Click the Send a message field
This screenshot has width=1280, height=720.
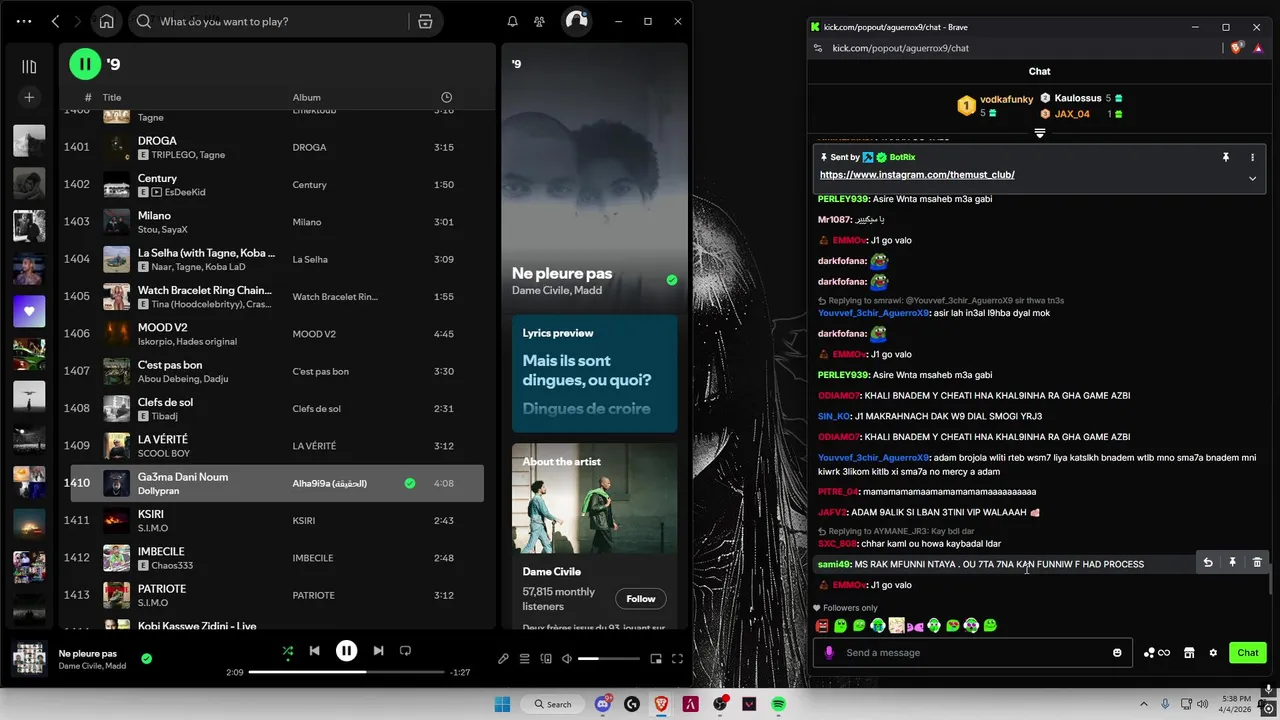pos(972,653)
